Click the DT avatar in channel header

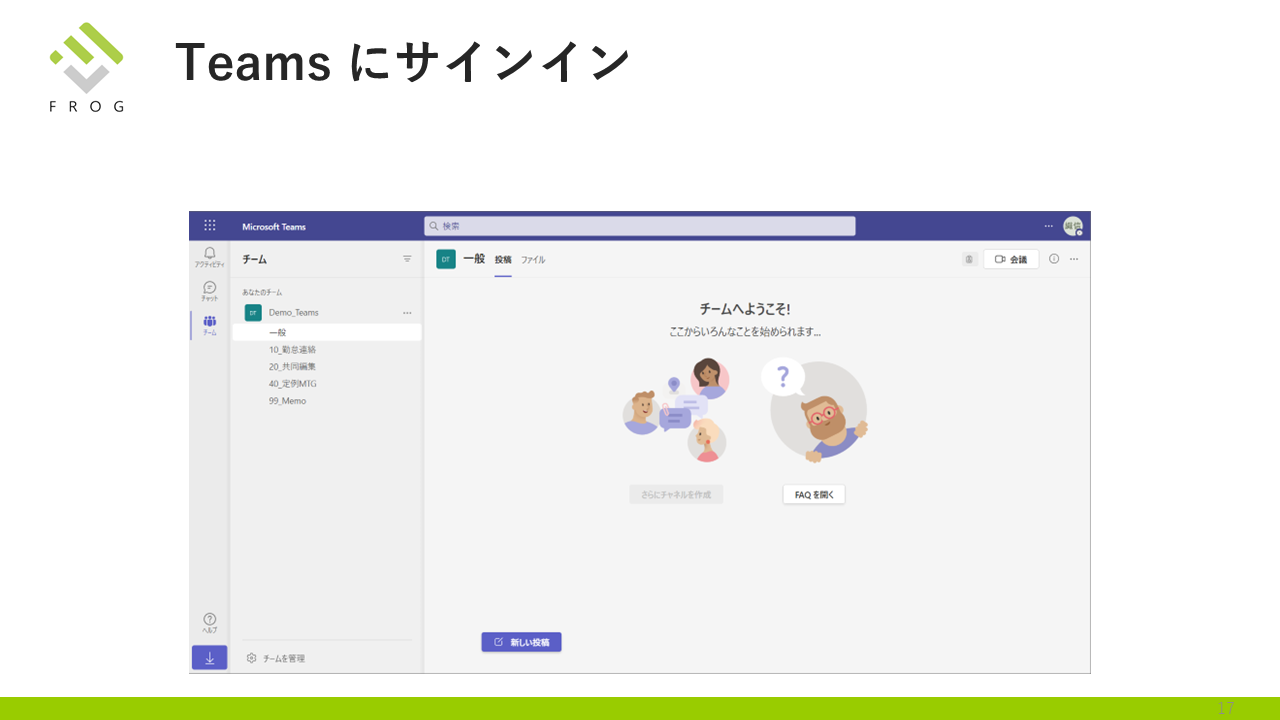446,259
